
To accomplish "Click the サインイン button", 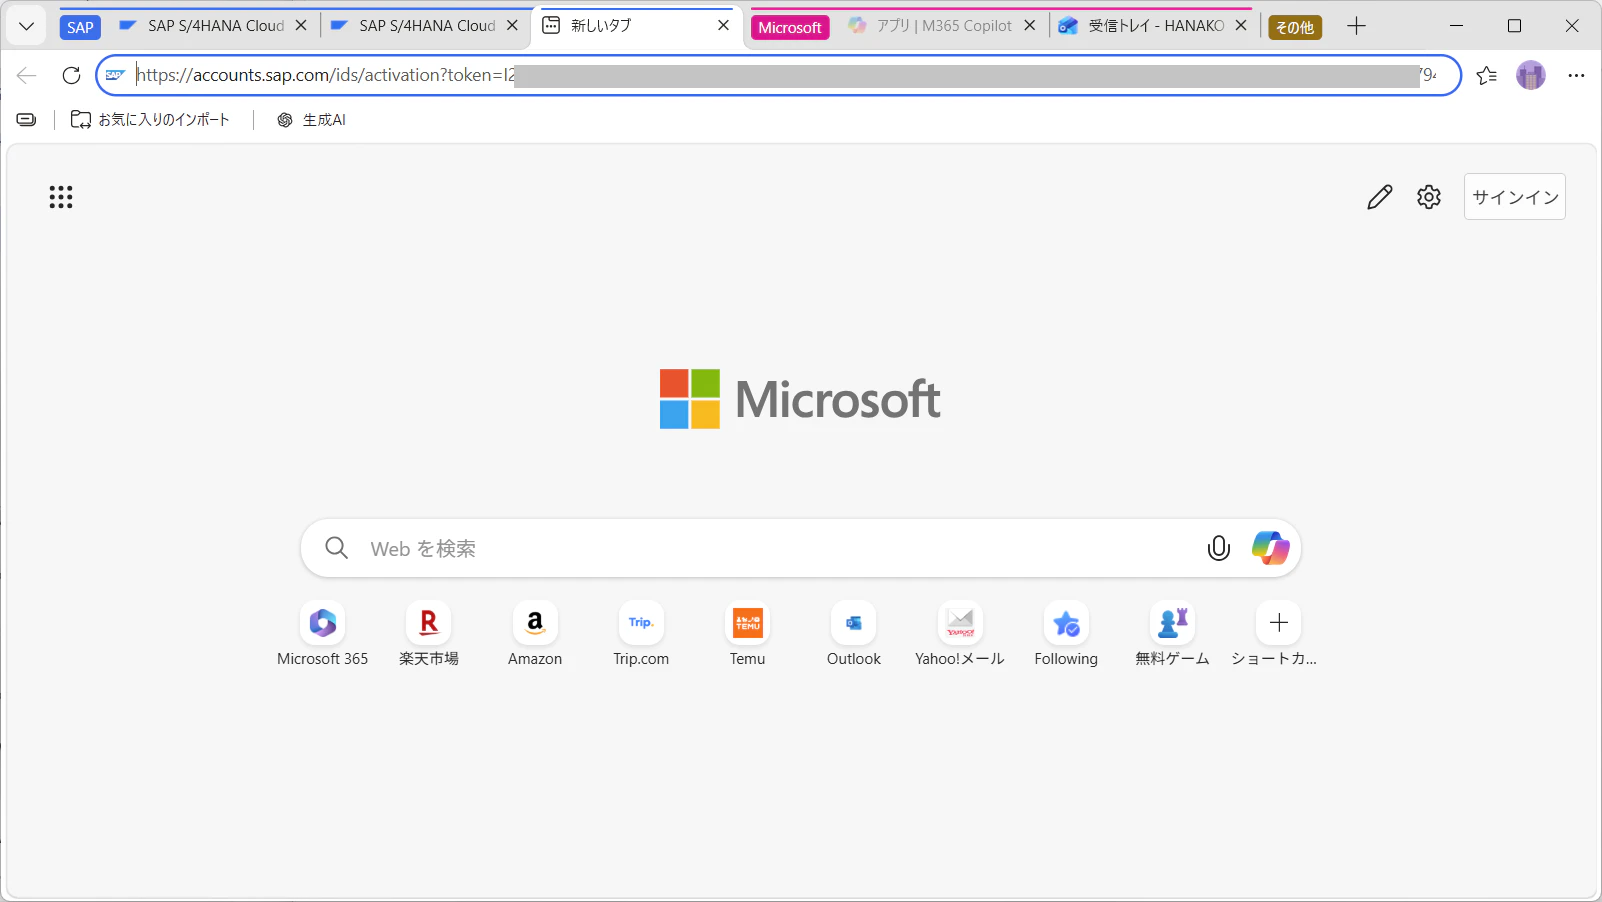I will (x=1515, y=197).
